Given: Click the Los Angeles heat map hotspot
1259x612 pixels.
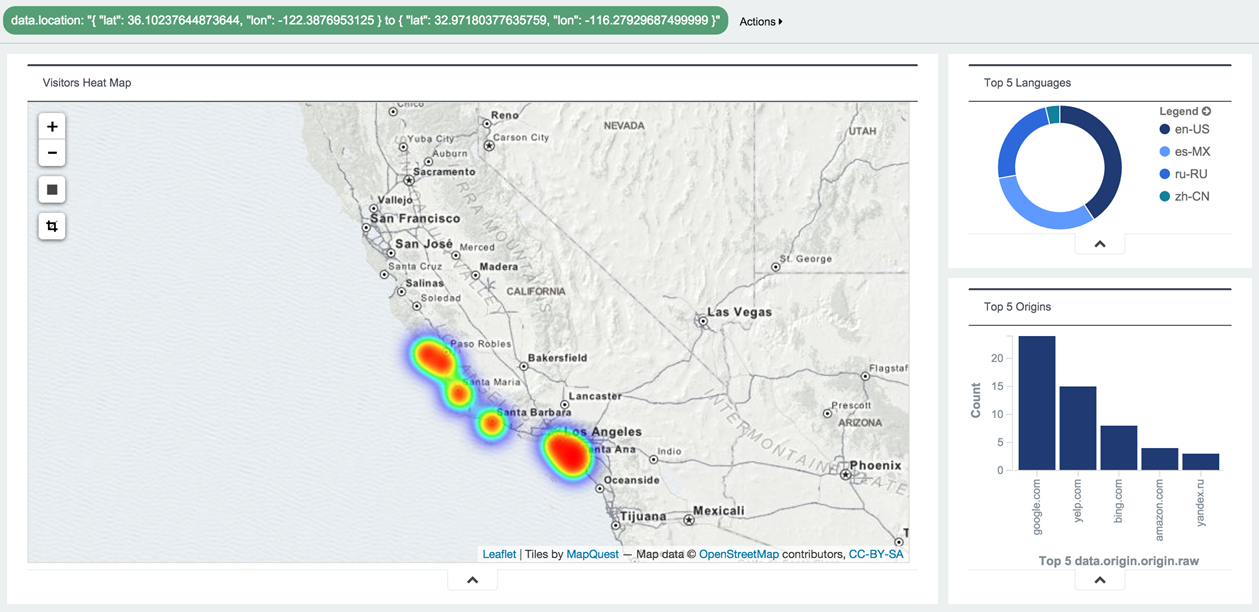Looking at the screenshot, I should coord(567,451).
